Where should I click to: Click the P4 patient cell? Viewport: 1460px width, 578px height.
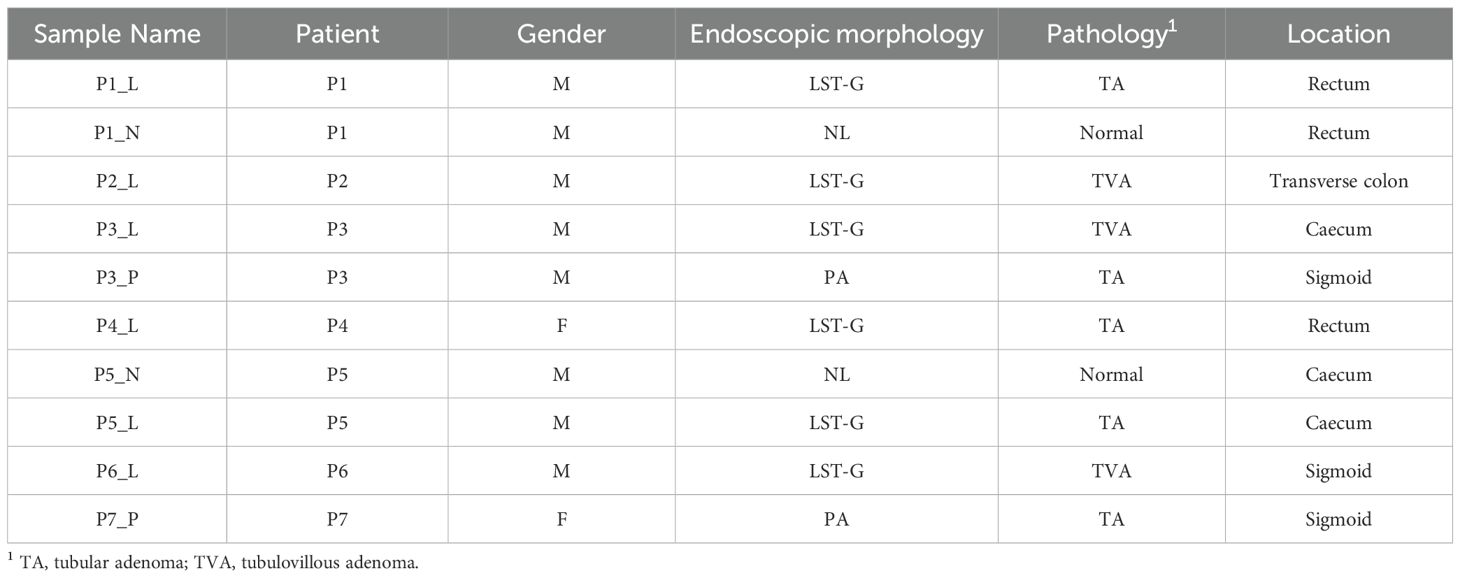[337, 325]
